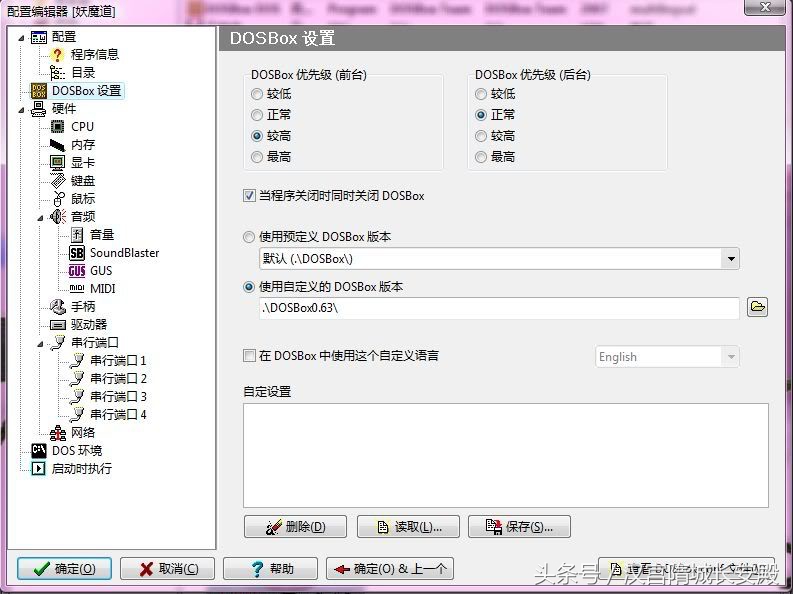Click the custom DOSBox path field

499,308
